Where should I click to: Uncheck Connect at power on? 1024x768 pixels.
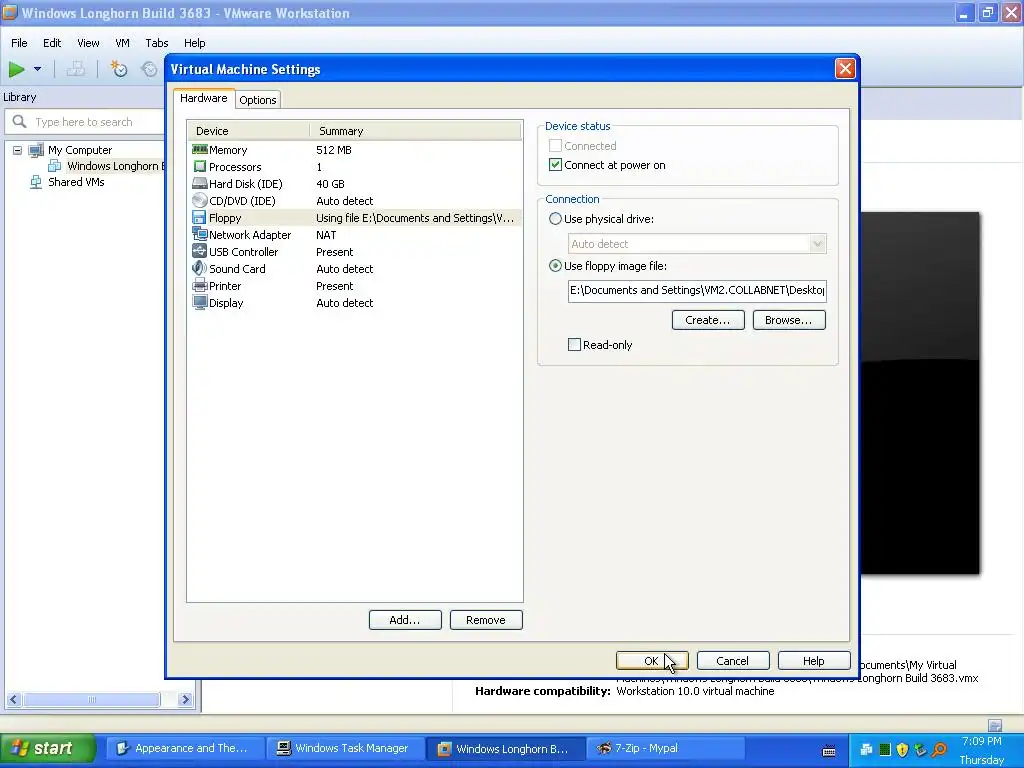click(x=555, y=165)
